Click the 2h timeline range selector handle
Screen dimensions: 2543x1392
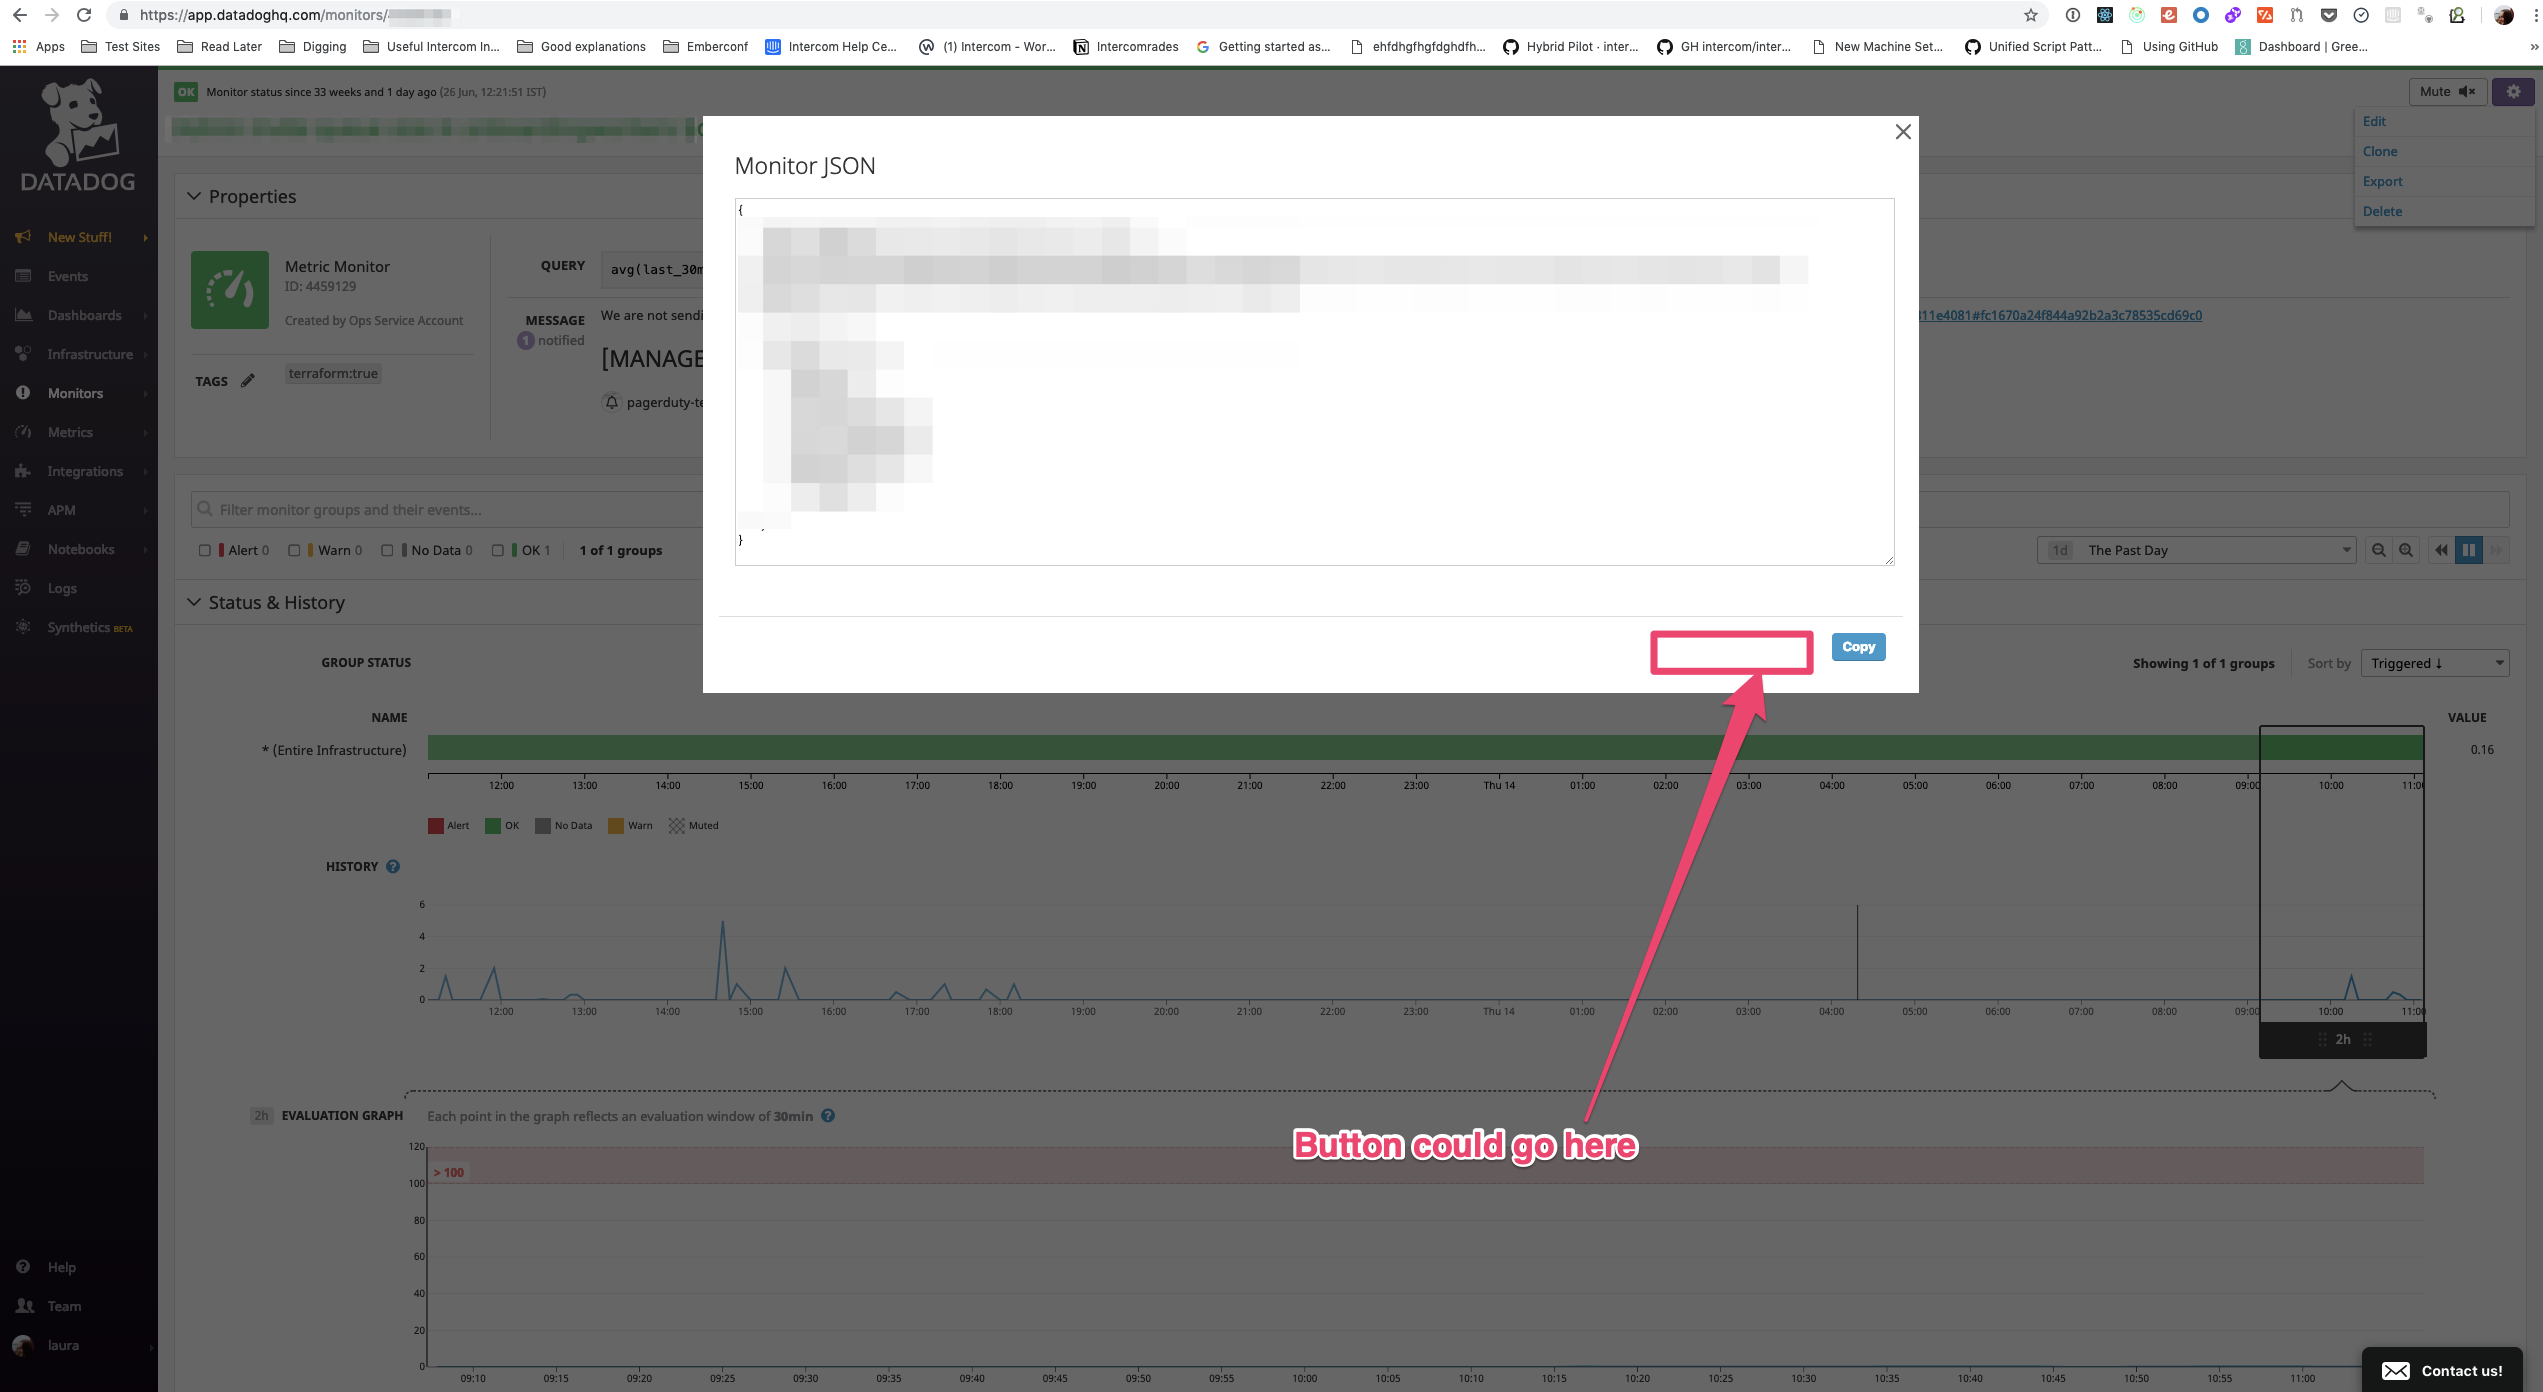click(2342, 1039)
